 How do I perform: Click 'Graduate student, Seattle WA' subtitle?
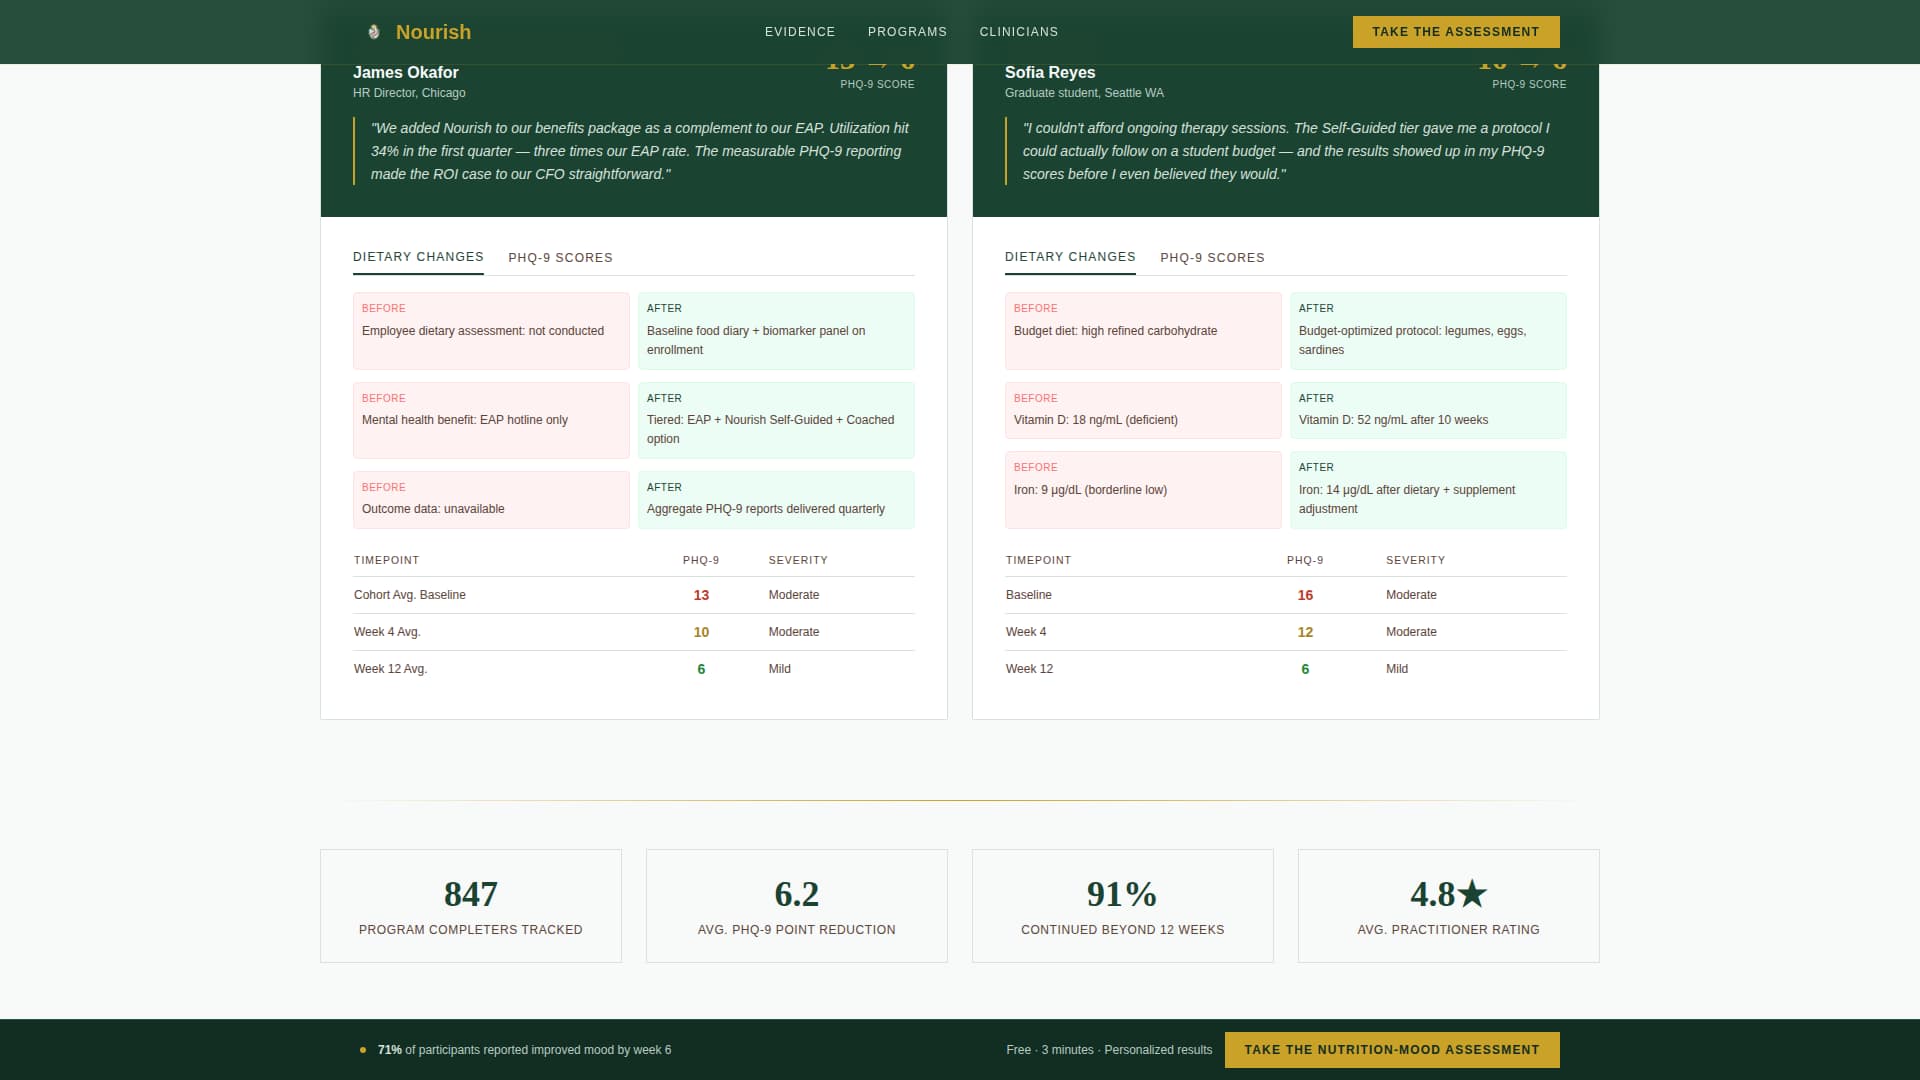pyautogui.click(x=1084, y=93)
